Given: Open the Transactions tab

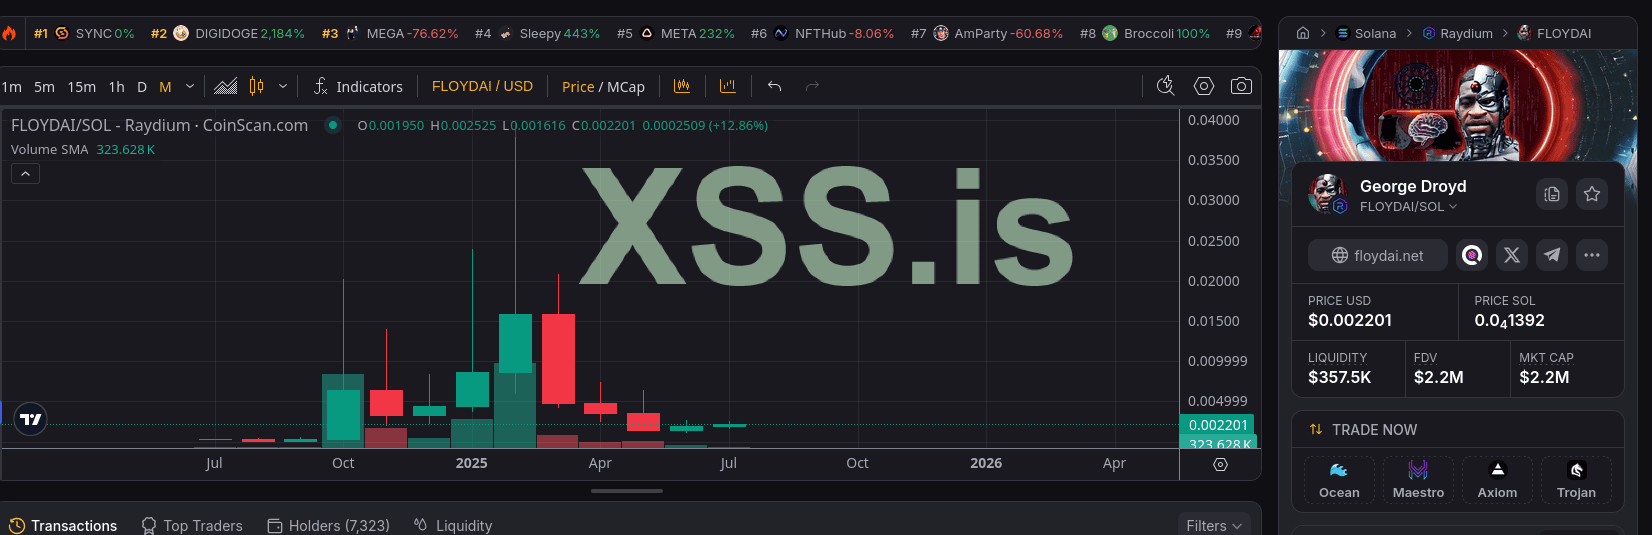Looking at the screenshot, I should coord(63,525).
